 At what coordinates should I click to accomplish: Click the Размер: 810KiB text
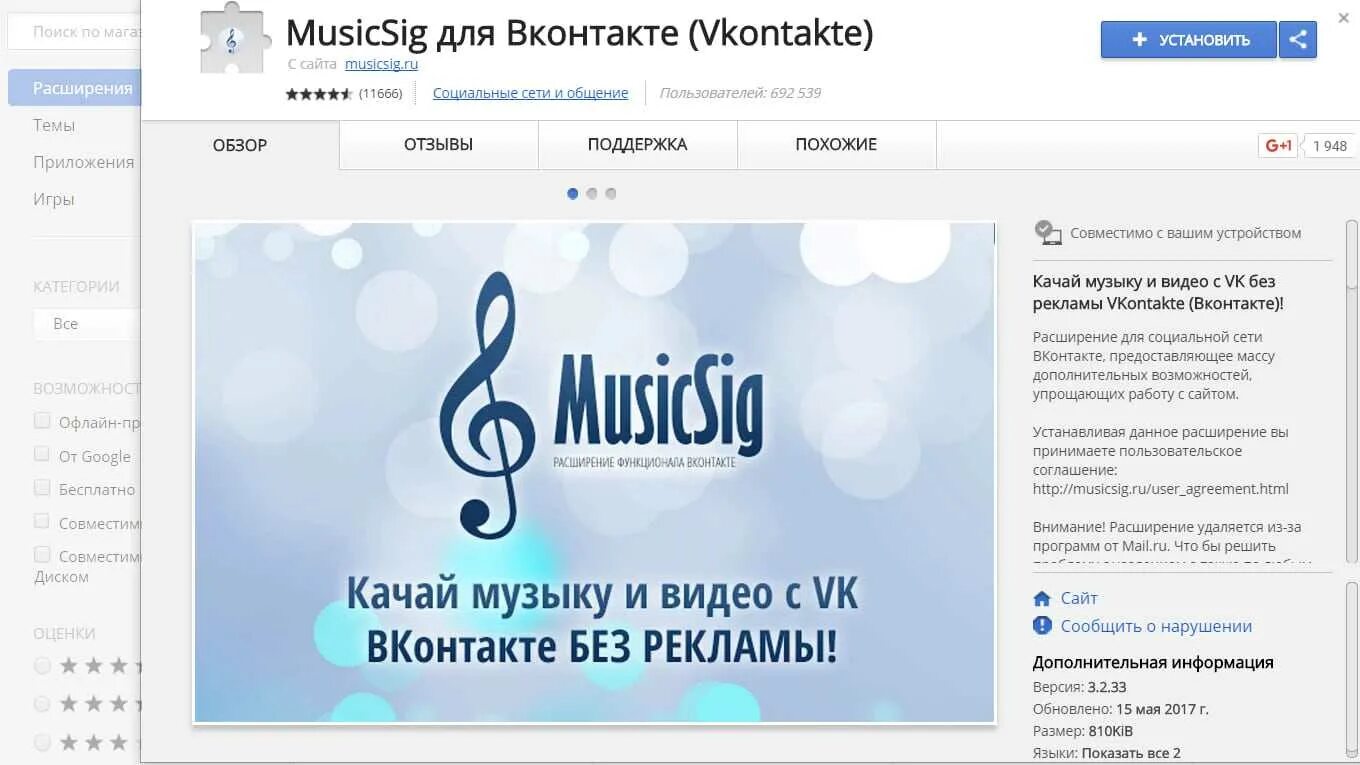[x=1083, y=731]
